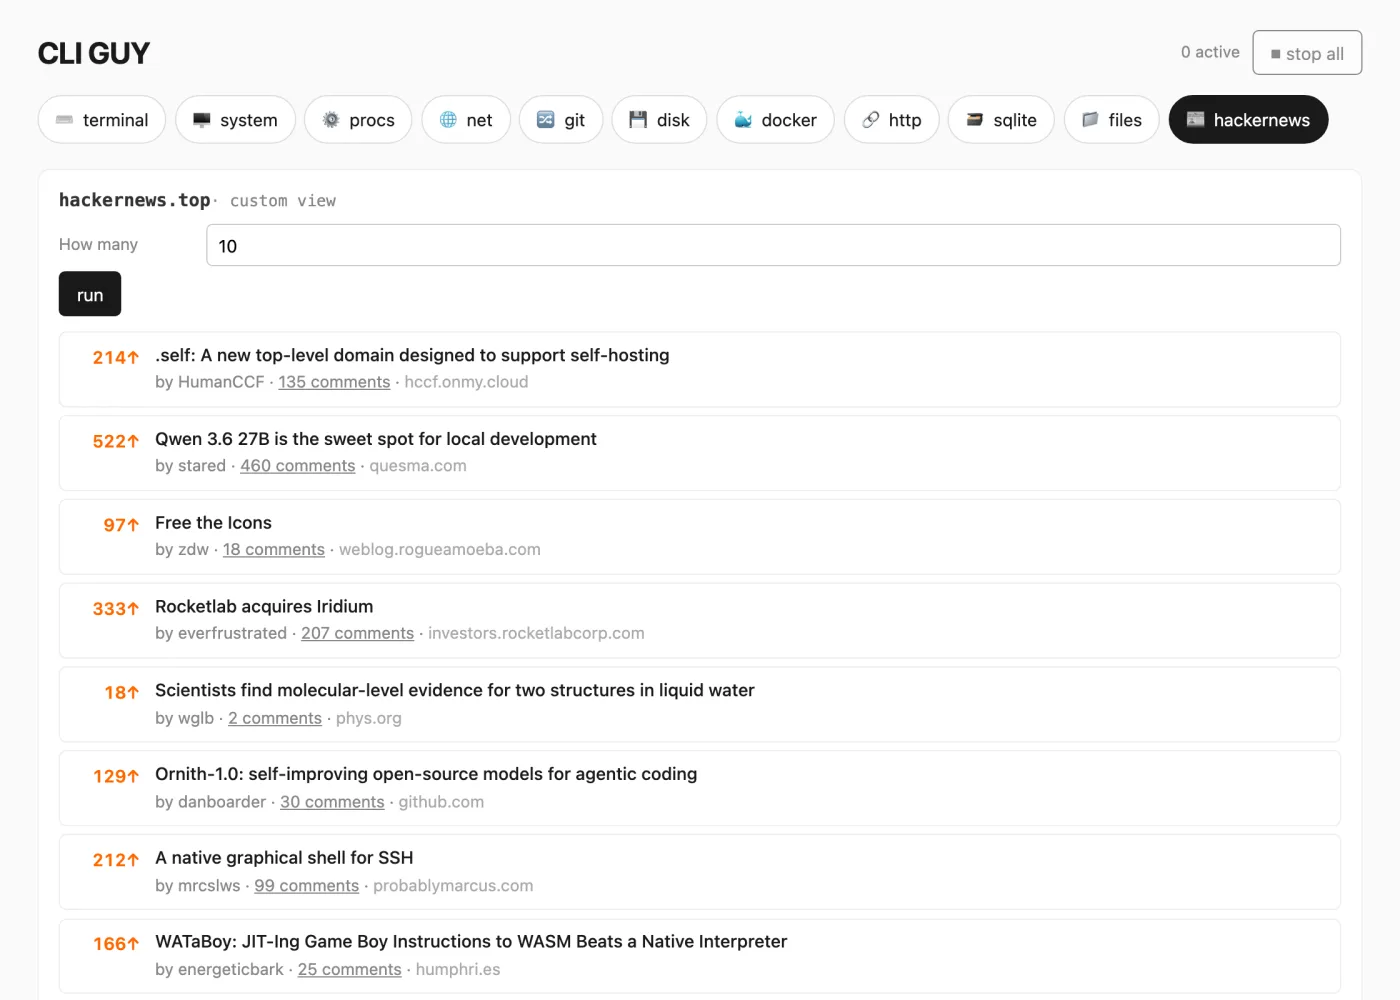Click the humphri.es domain text
Screen dimensions: 1400x1000
point(458,970)
